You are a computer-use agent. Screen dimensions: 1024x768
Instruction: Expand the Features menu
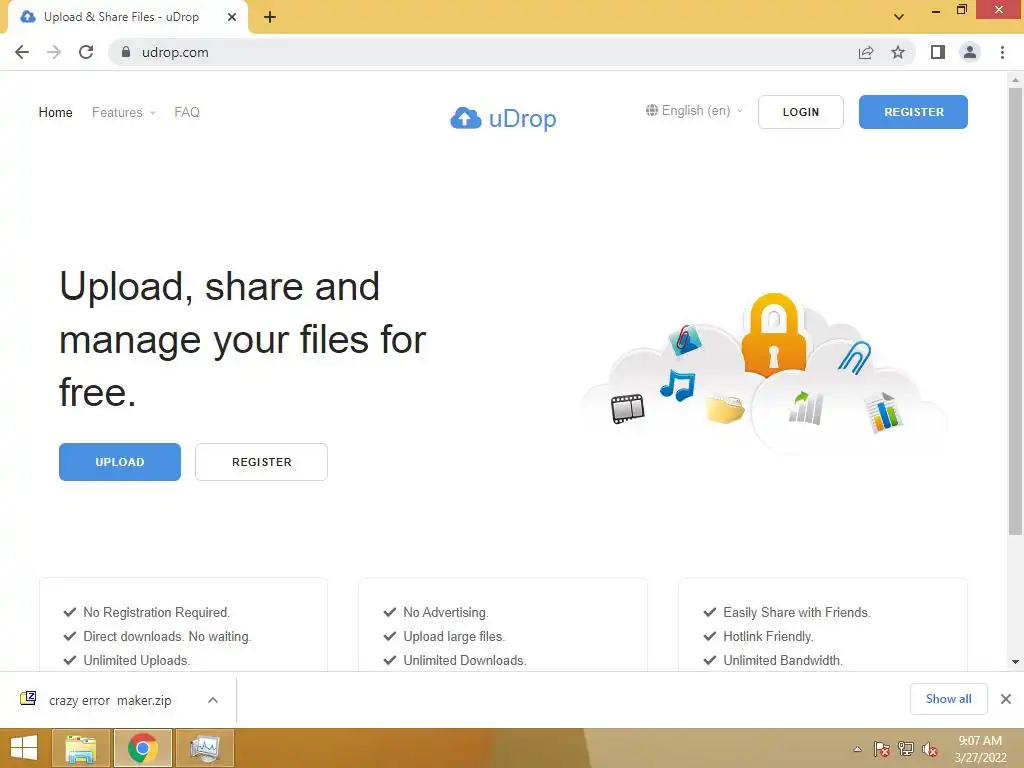(123, 112)
